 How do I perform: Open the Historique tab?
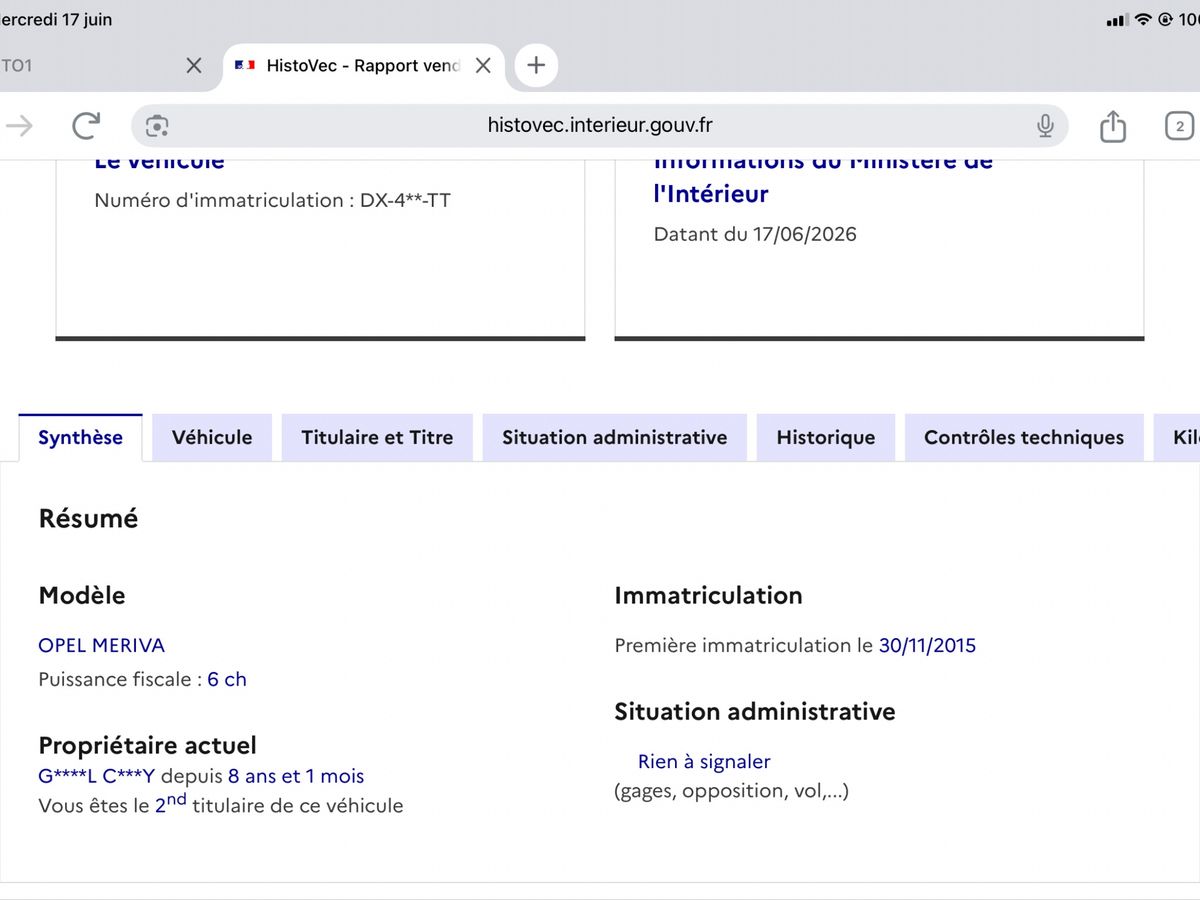826,437
